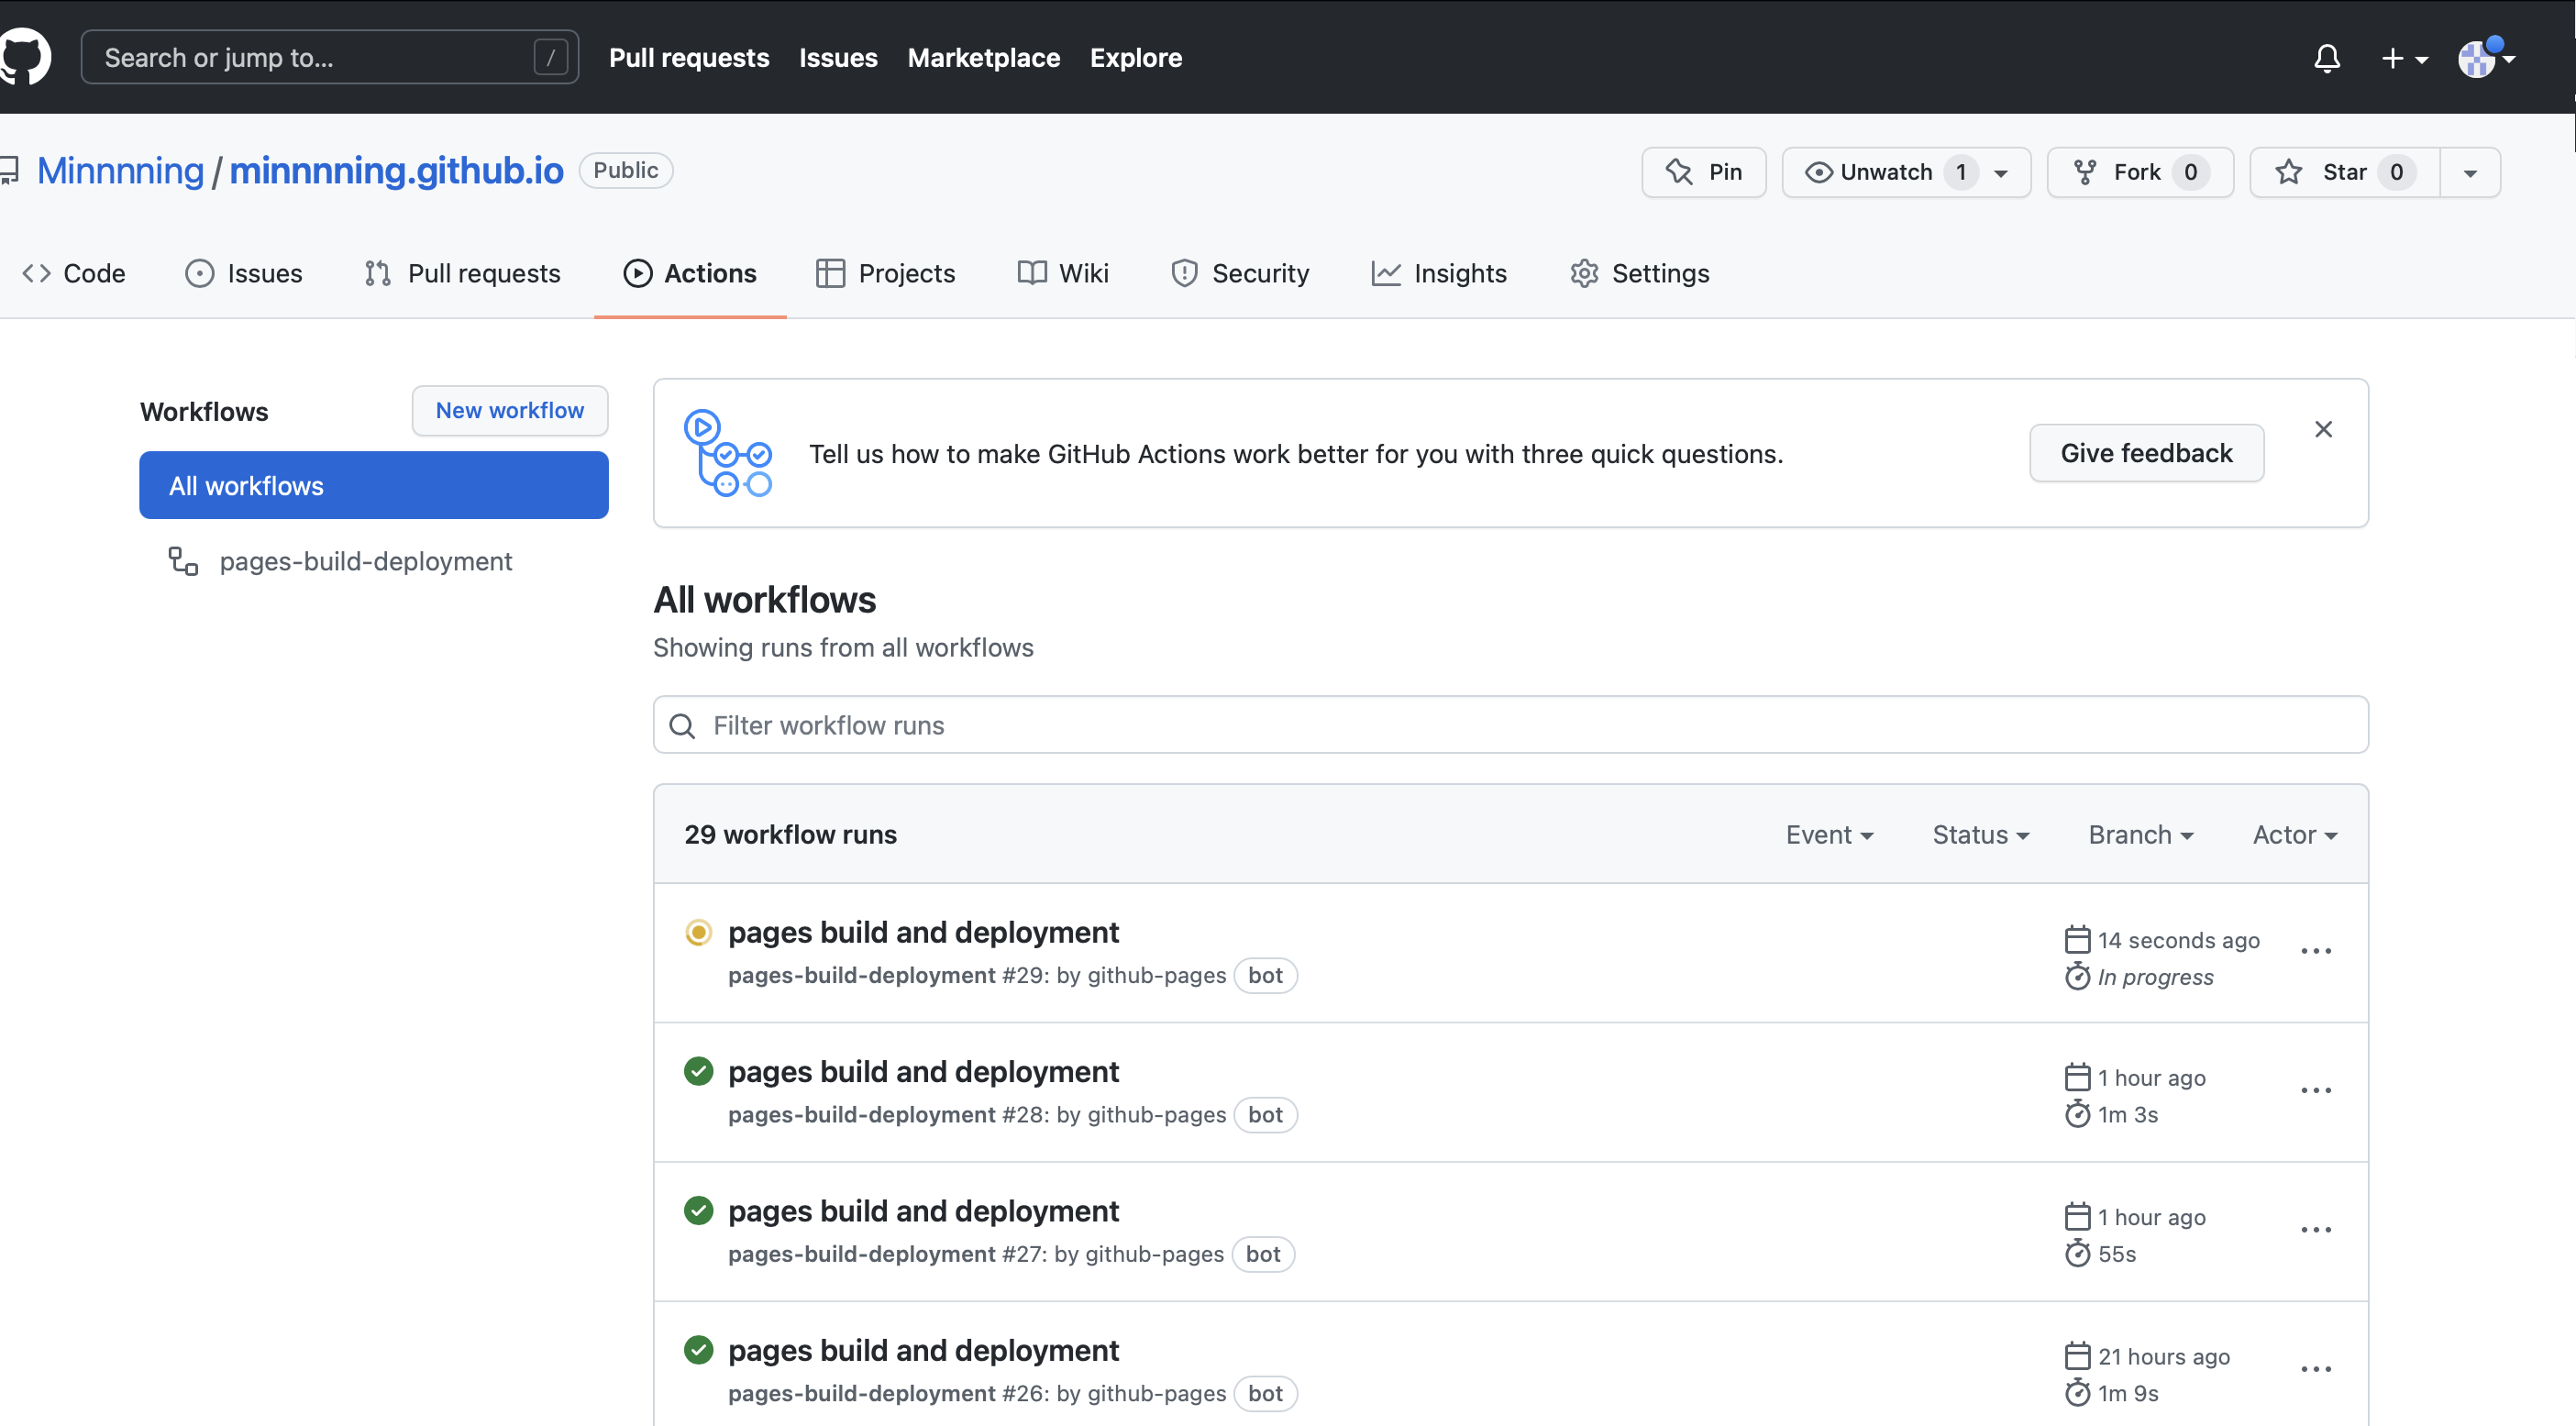Open options for run #28

[x=2315, y=1090]
